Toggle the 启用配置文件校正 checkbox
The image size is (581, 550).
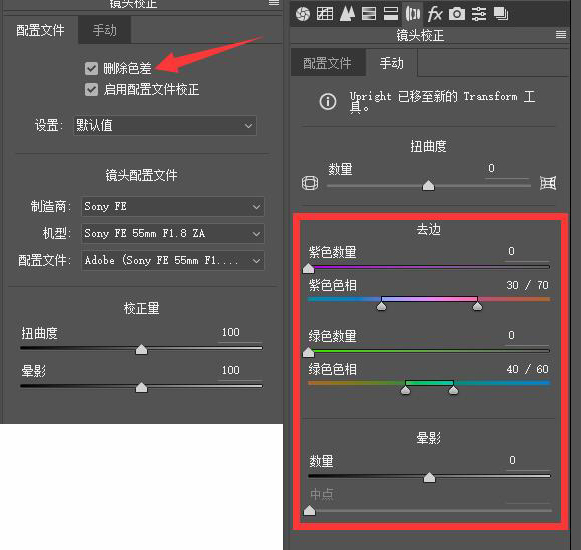pyautogui.click(x=91, y=89)
